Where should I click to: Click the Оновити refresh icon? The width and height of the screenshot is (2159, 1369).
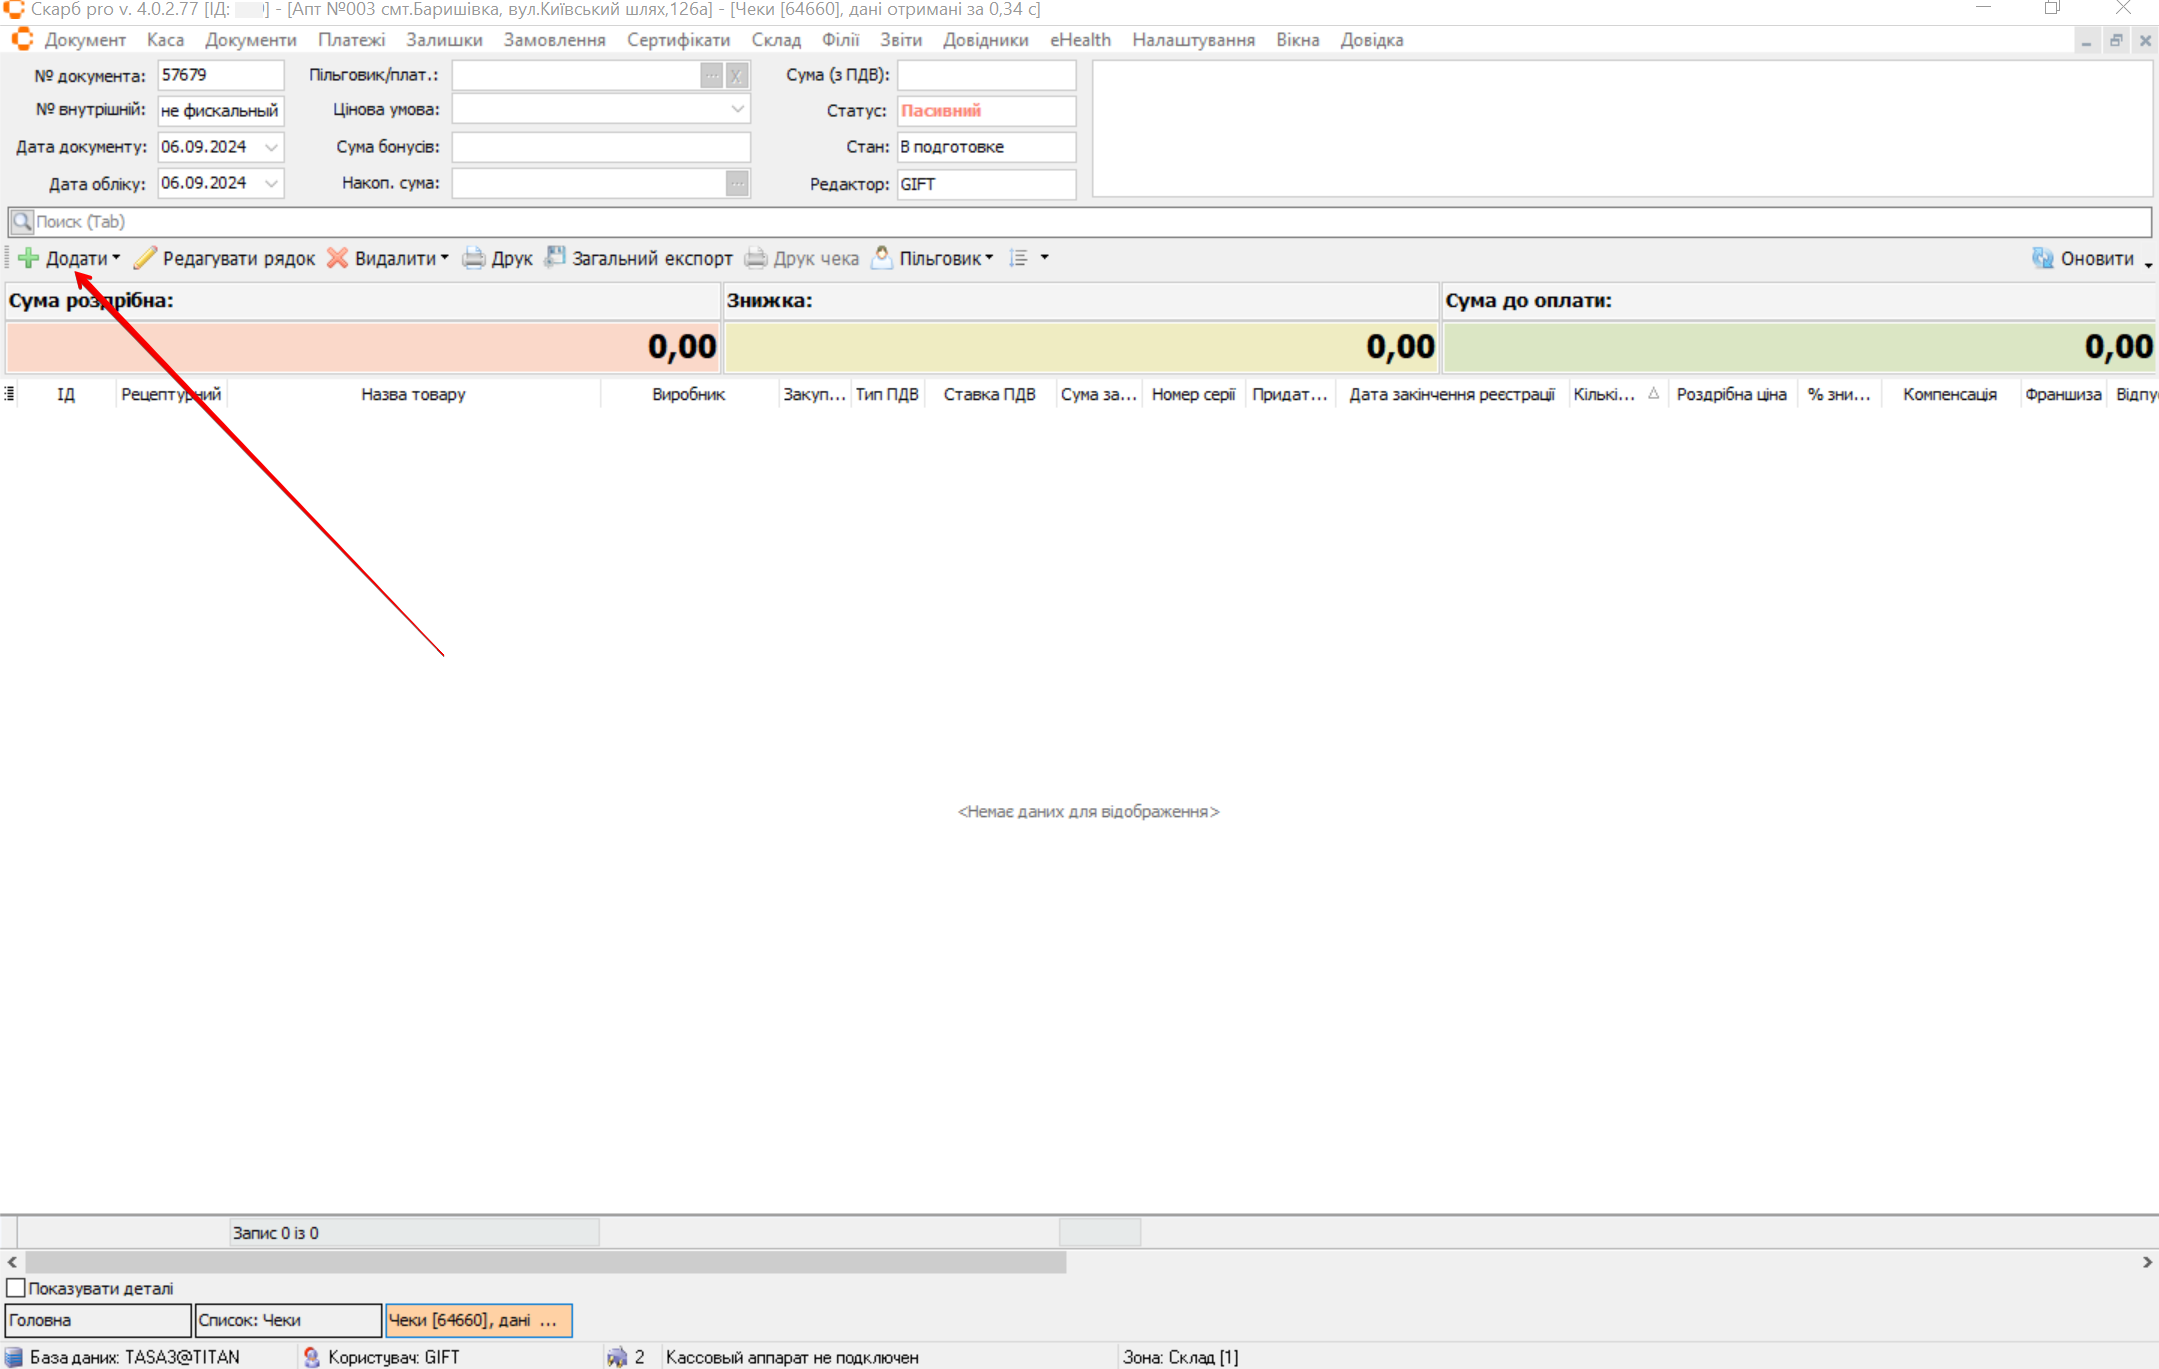[2042, 258]
